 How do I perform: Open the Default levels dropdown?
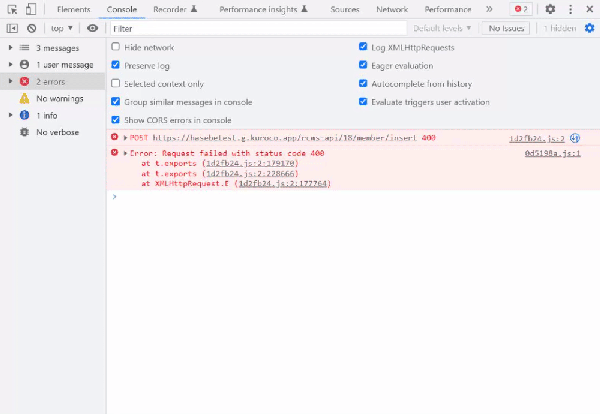click(442, 28)
